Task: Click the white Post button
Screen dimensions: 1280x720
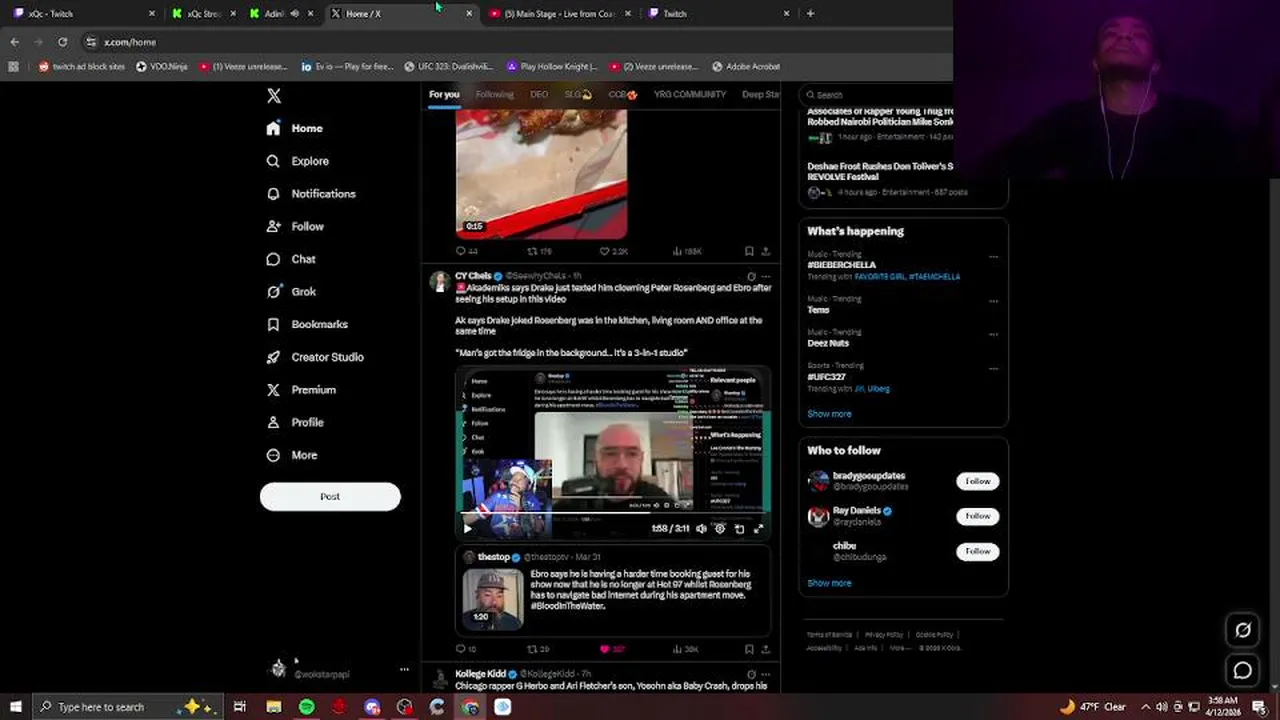Action: click(330, 497)
